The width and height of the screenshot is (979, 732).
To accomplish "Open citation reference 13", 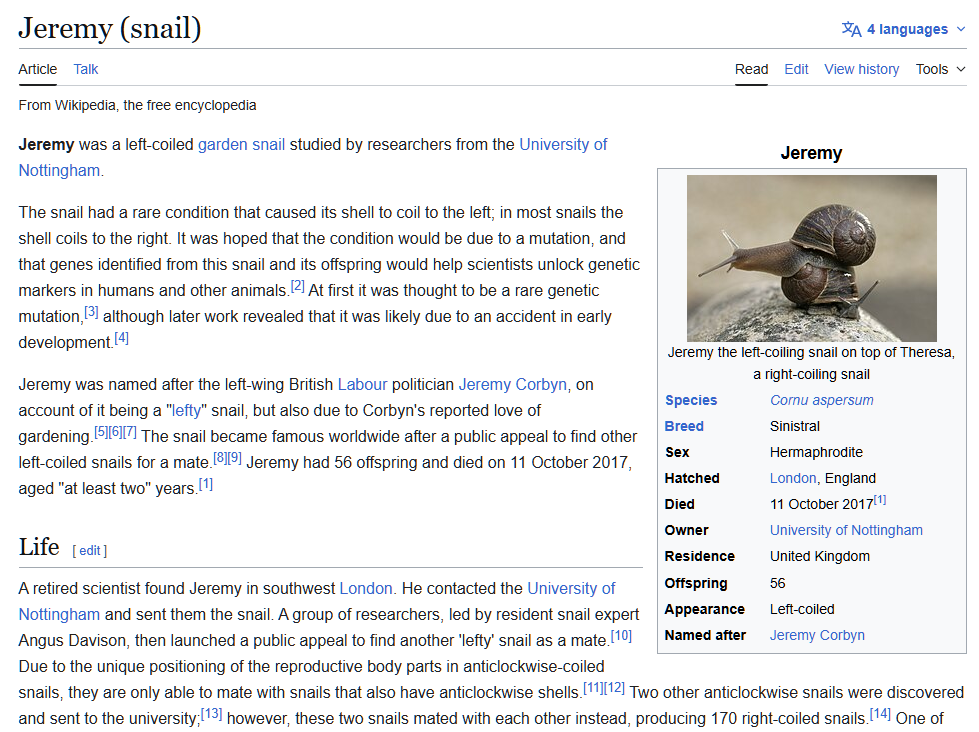I will [x=212, y=714].
